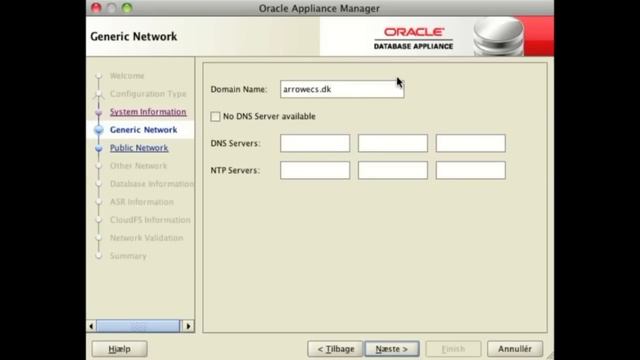Click the left scroll arrow in the sidebar
Screen dimensions: 640x360
point(91,326)
